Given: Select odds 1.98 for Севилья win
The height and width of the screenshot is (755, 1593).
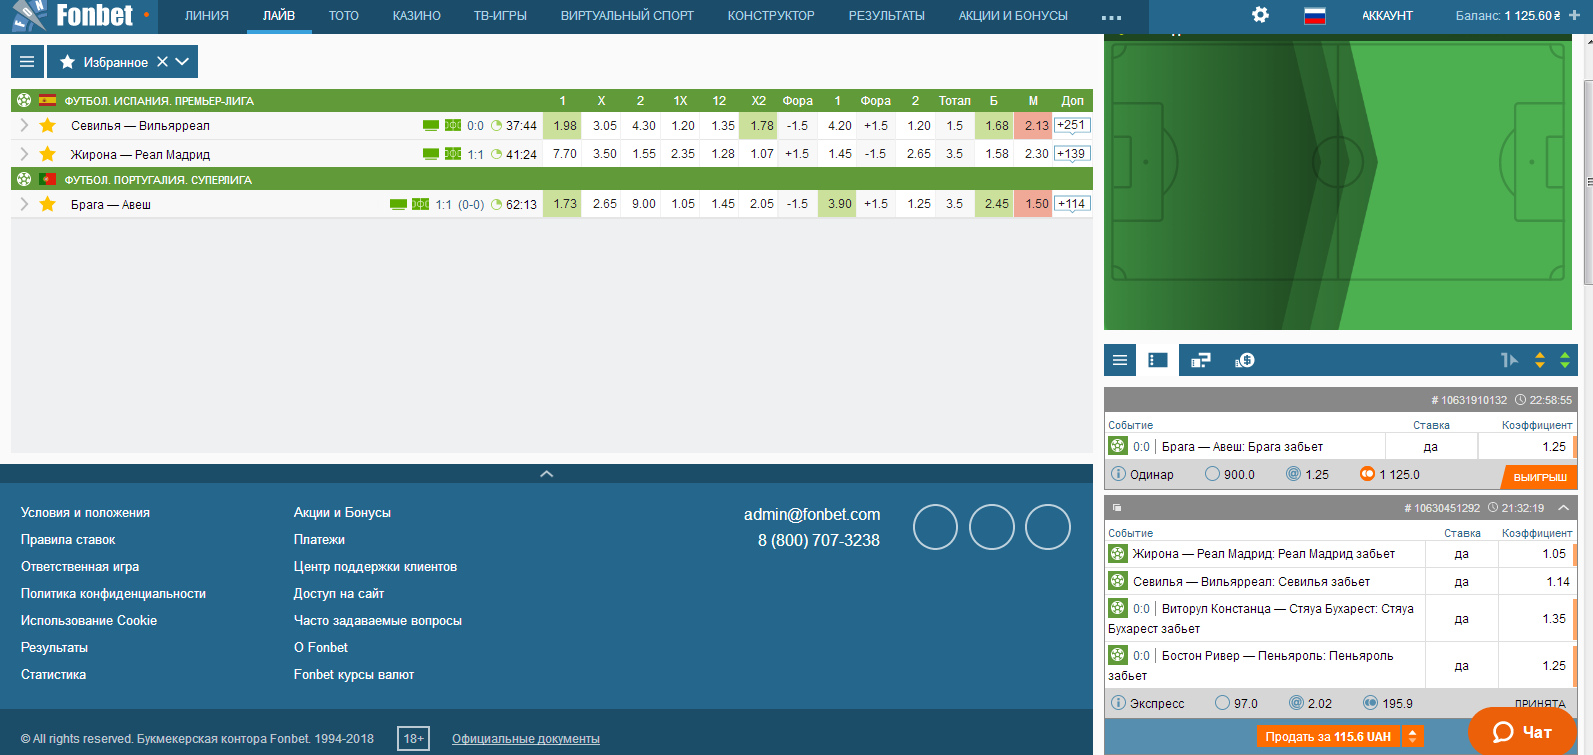Looking at the screenshot, I should coord(565,126).
